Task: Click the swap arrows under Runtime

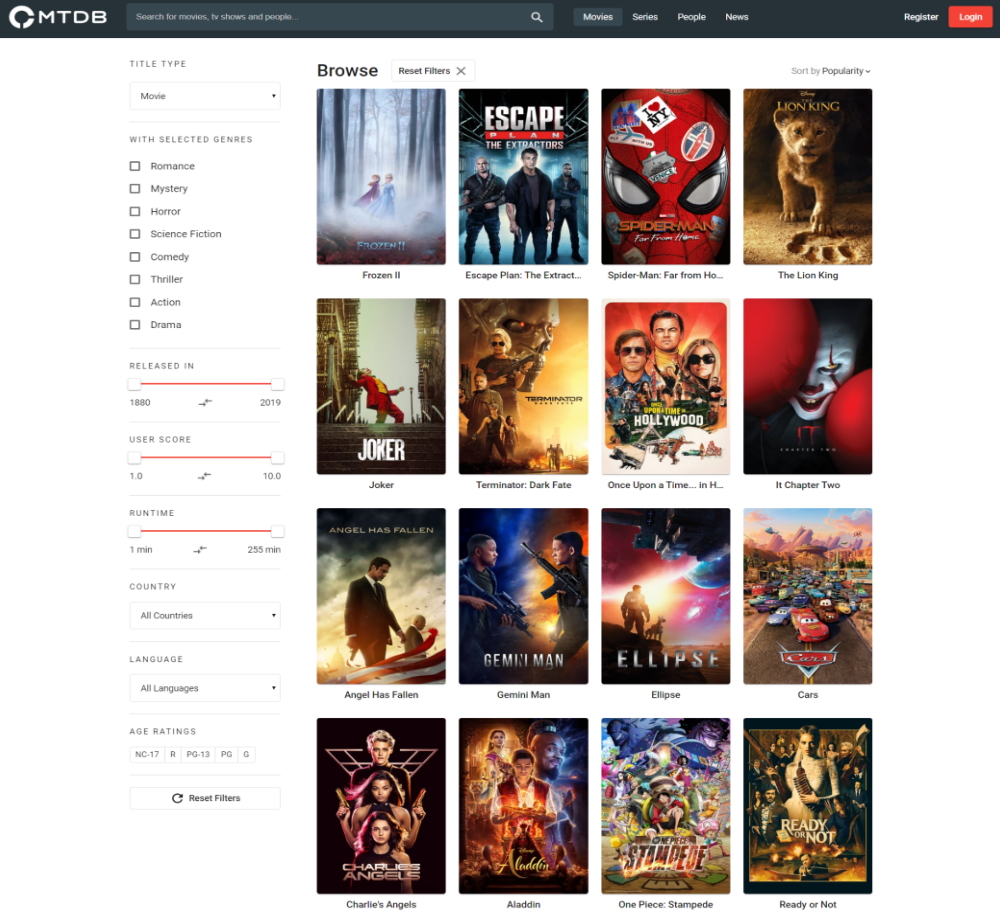Action: pyautogui.click(x=200, y=549)
